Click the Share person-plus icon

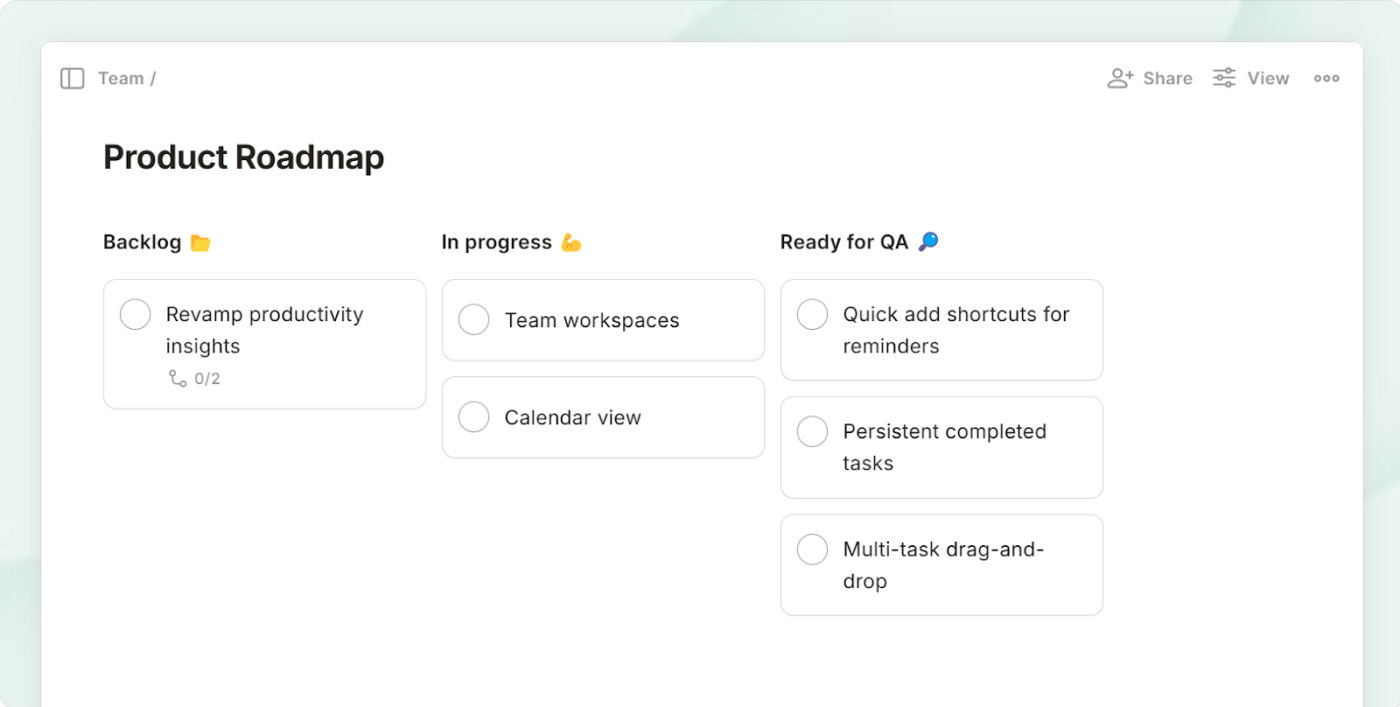1120,78
